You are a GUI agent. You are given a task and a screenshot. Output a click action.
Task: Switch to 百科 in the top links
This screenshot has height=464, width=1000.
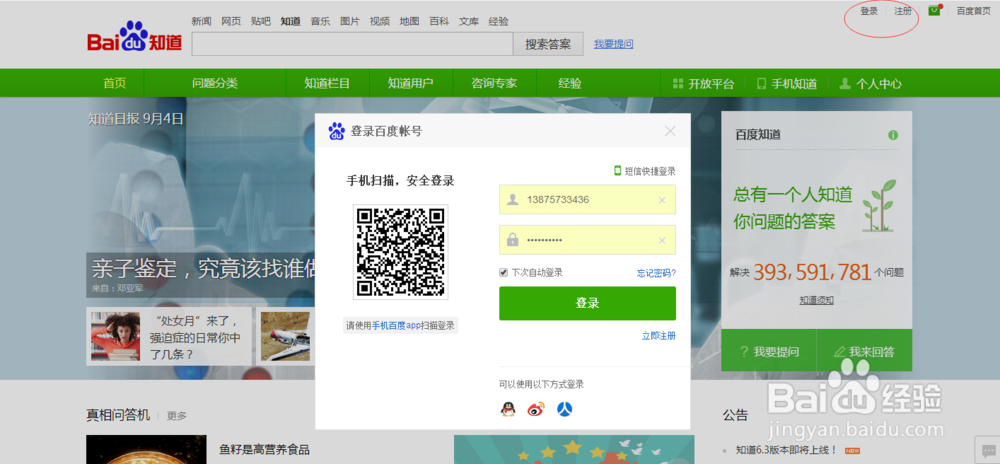coord(439,21)
